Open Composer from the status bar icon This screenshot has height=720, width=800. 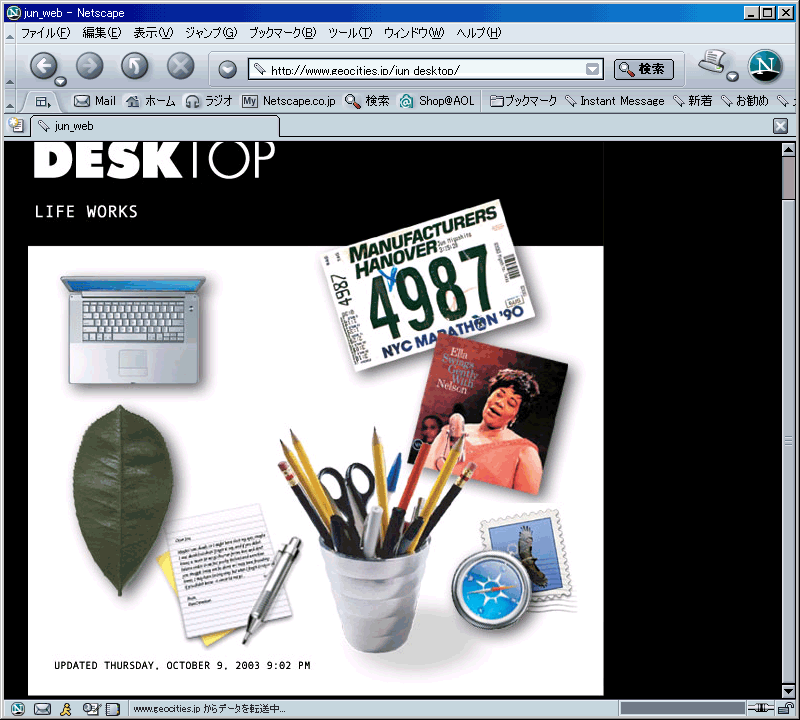(x=91, y=708)
